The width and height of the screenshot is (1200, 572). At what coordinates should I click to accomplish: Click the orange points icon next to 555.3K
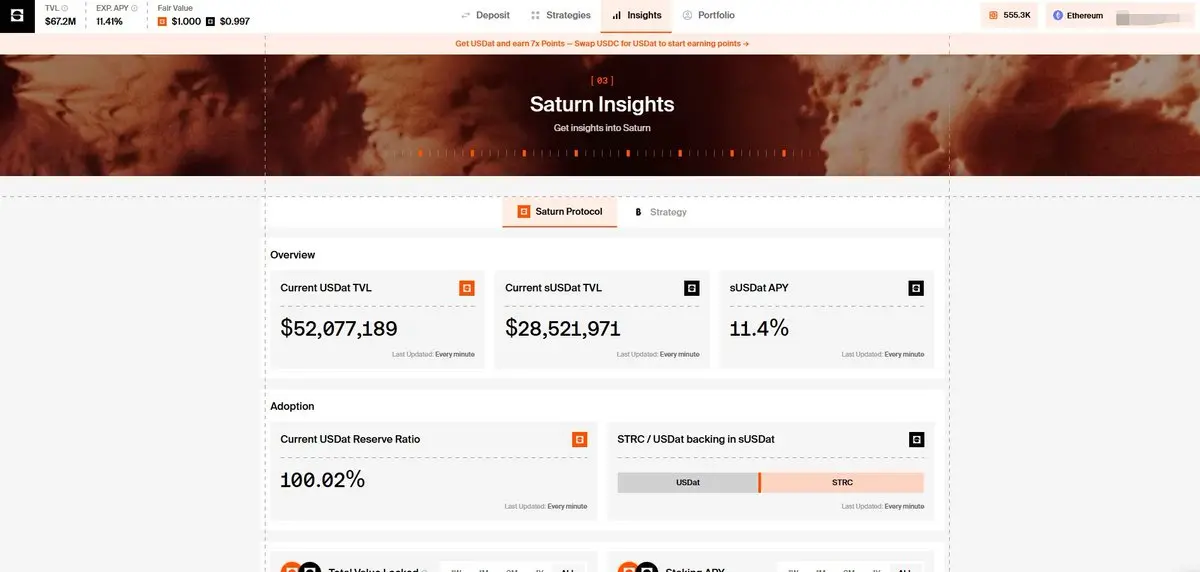point(993,16)
